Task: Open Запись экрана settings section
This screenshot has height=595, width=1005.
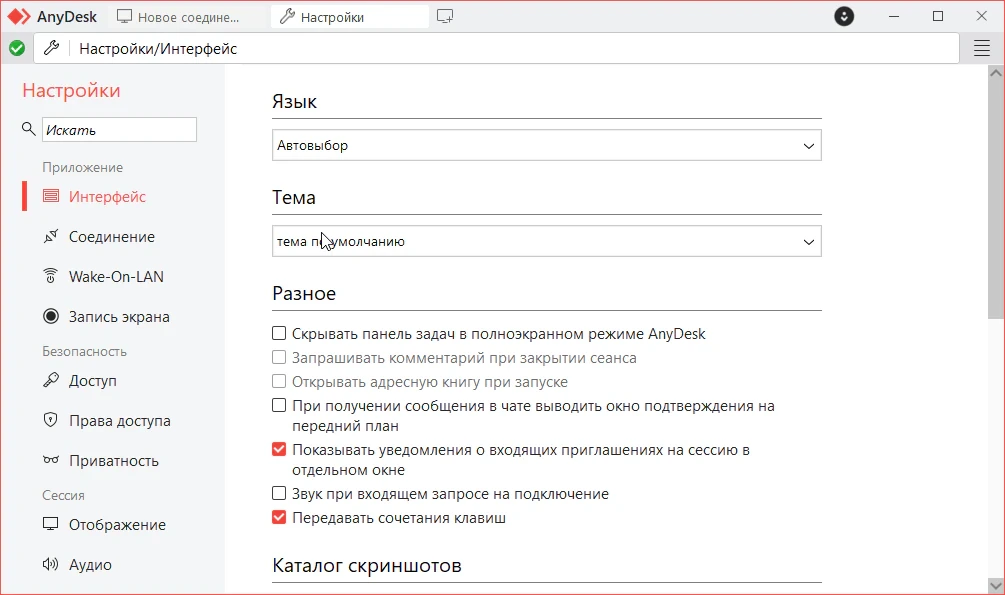Action: click(119, 317)
